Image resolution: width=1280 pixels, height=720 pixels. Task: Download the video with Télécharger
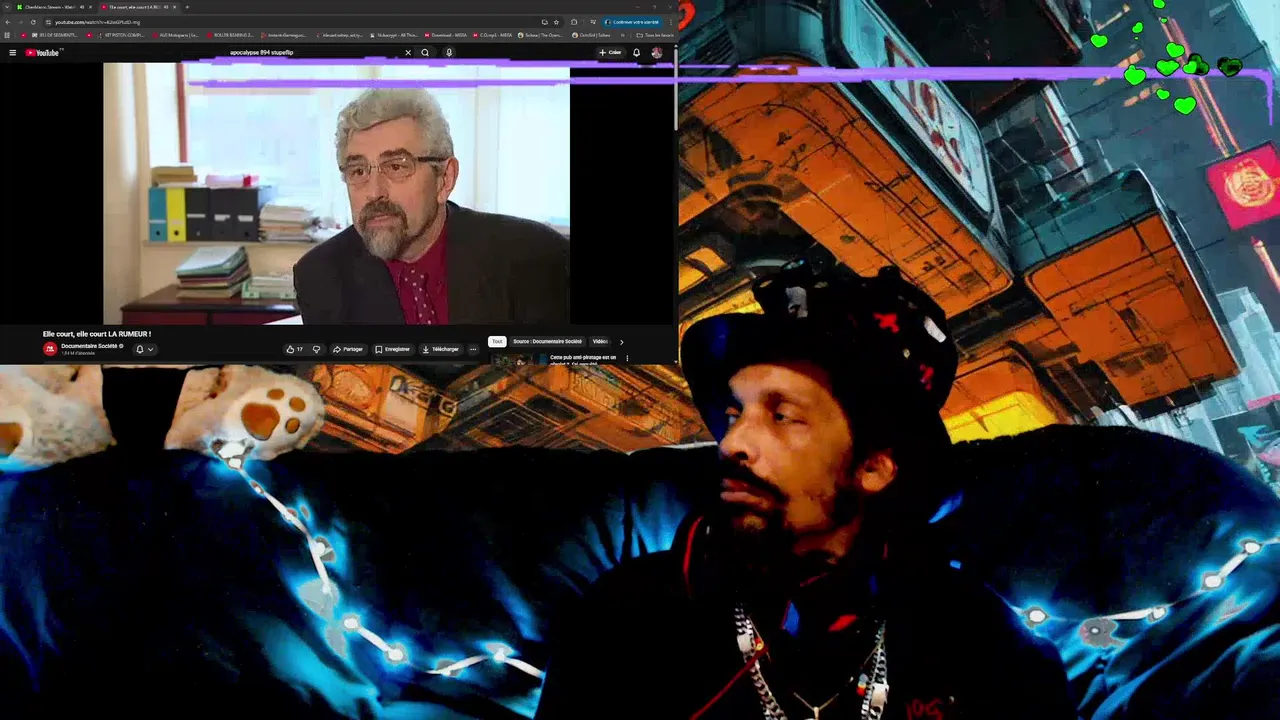[x=440, y=349]
